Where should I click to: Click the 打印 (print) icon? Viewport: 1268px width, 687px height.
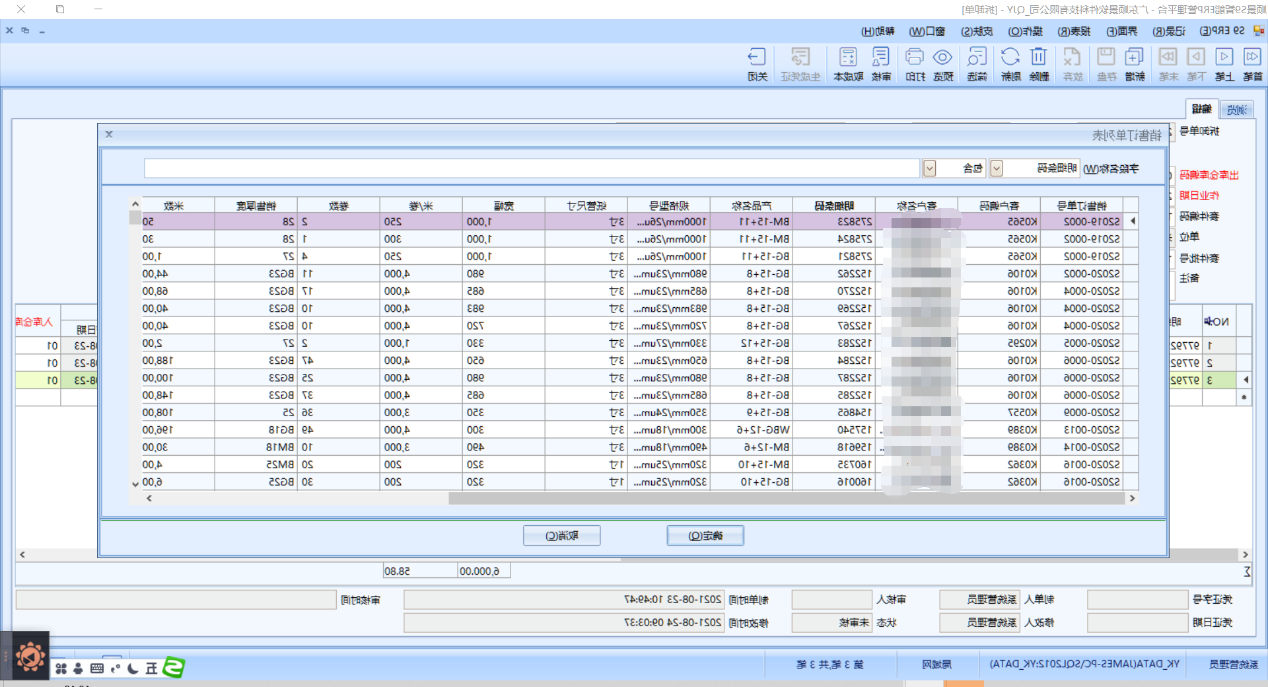[914, 63]
